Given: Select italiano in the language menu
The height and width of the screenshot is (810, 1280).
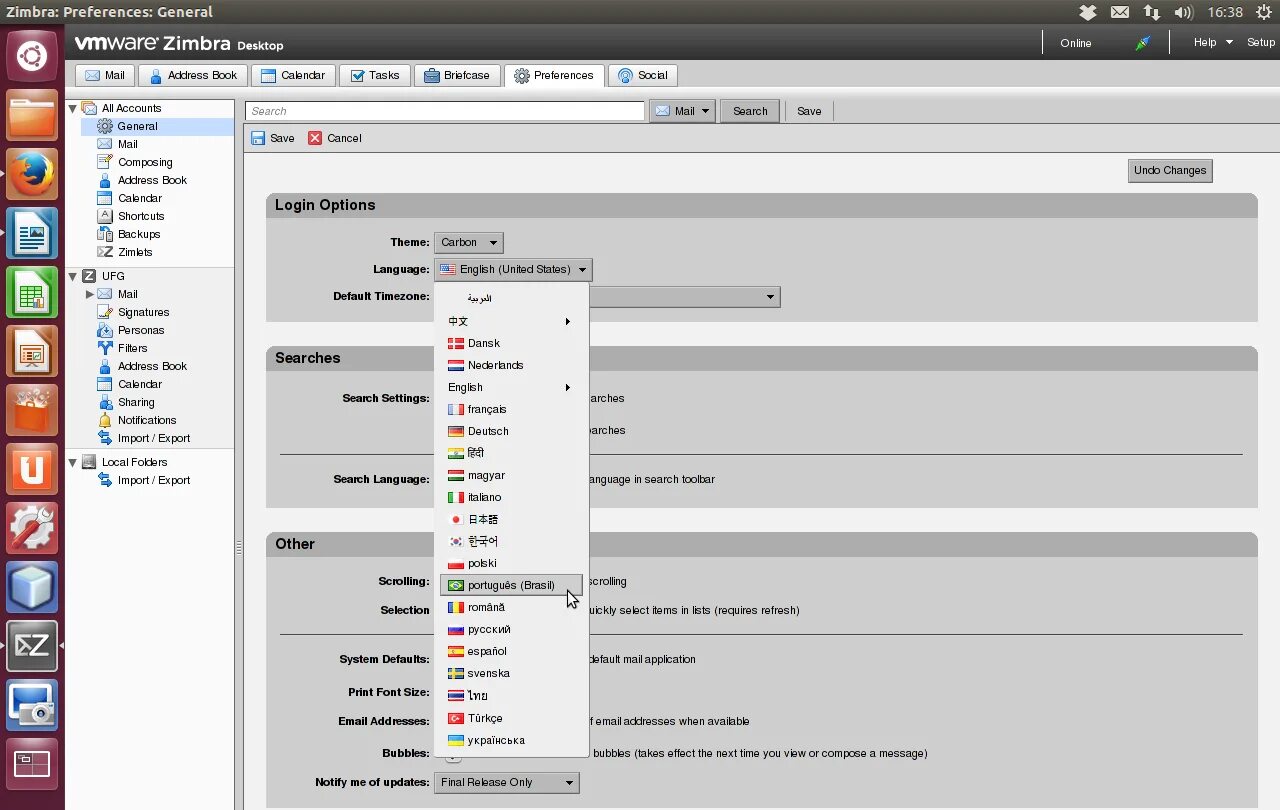Looking at the screenshot, I should point(511,497).
